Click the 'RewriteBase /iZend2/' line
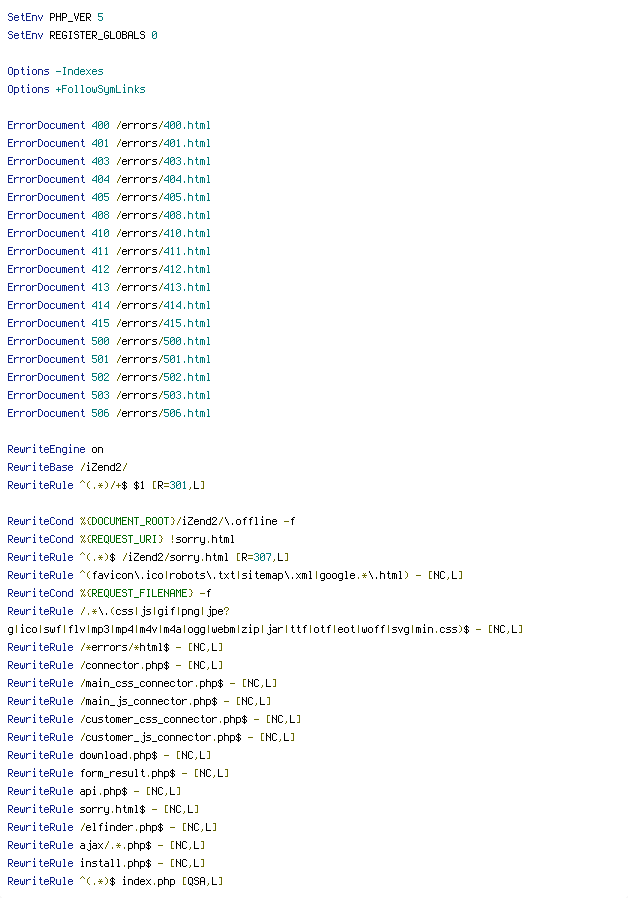Viewport: 628px width, 898px height. tap(68, 467)
